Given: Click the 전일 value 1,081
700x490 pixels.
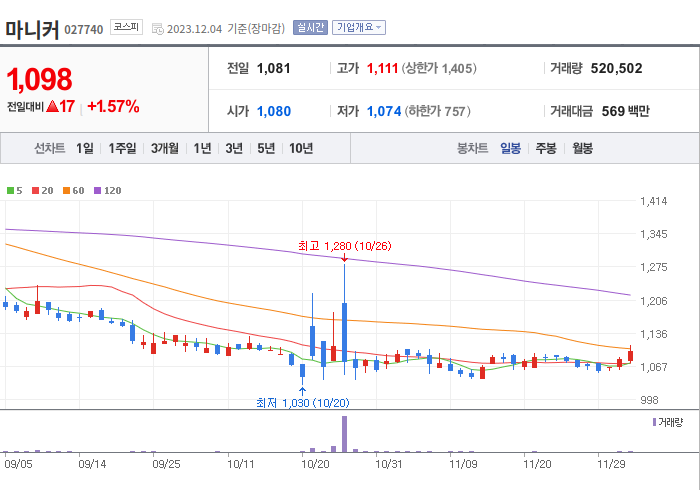Looking at the screenshot, I should tap(273, 68).
